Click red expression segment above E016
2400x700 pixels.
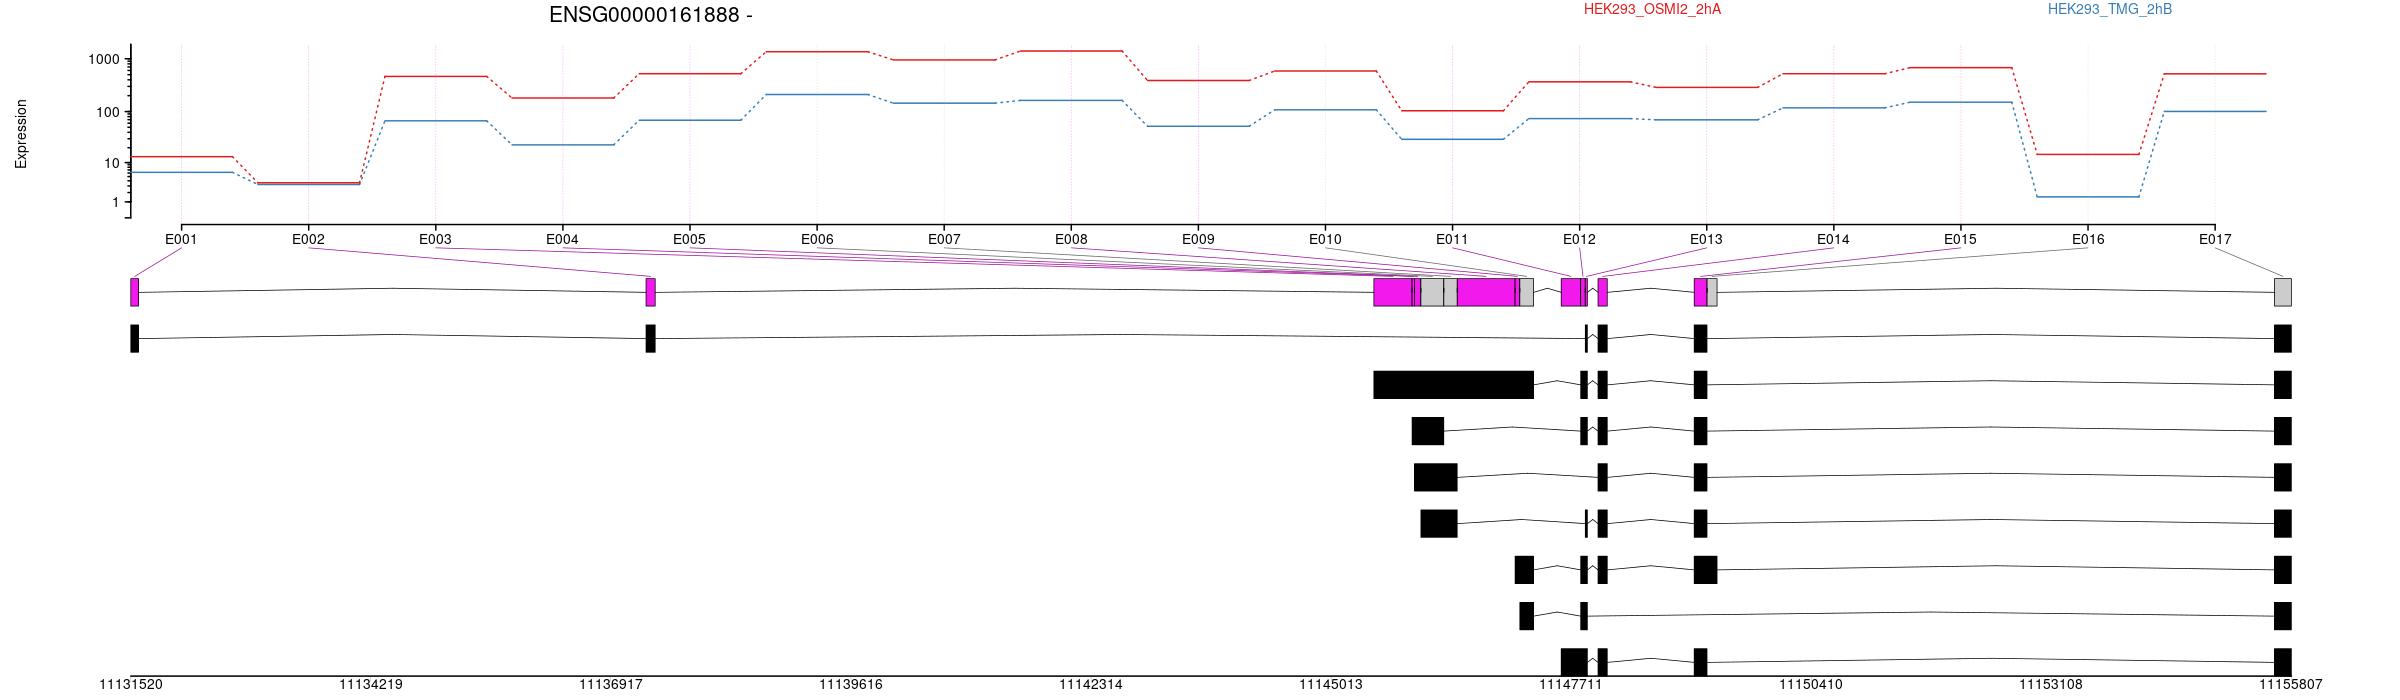coord(2088,154)
